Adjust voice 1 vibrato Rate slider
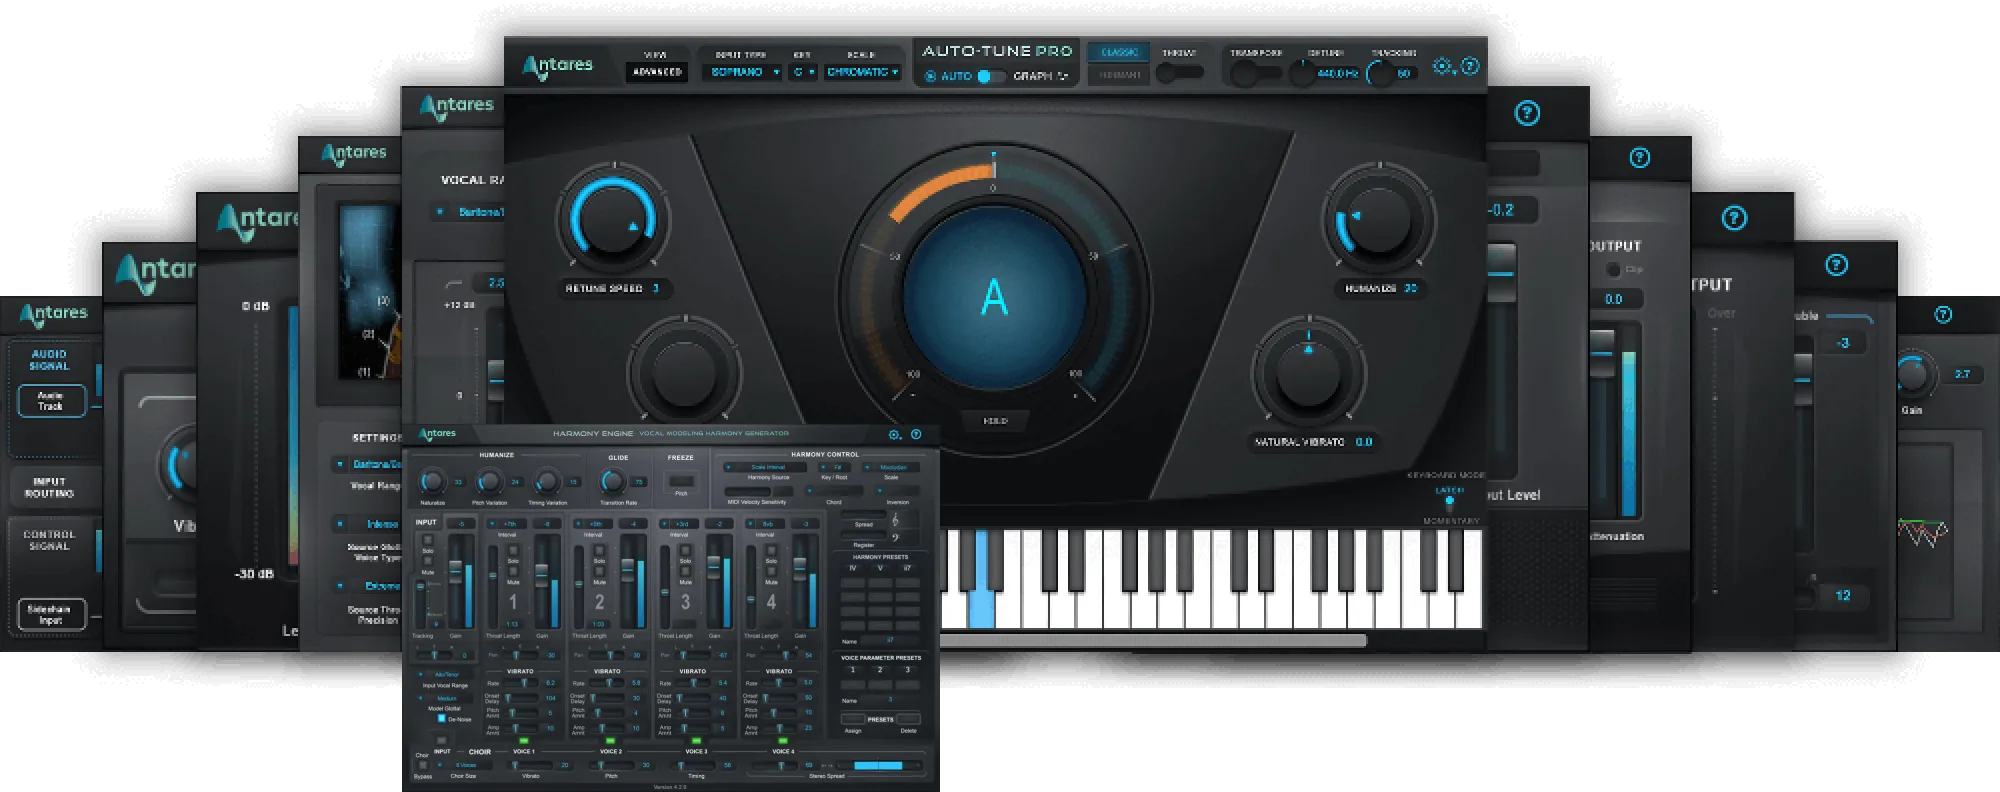 click(520, 683)
